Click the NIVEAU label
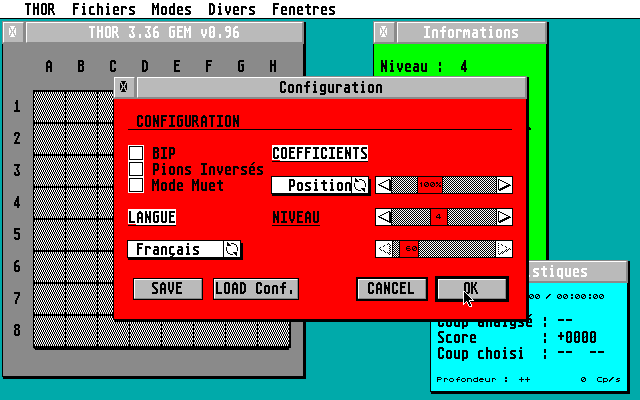This screenshot has height=400, width=640. pyautogui.click(x=296, y=217)
